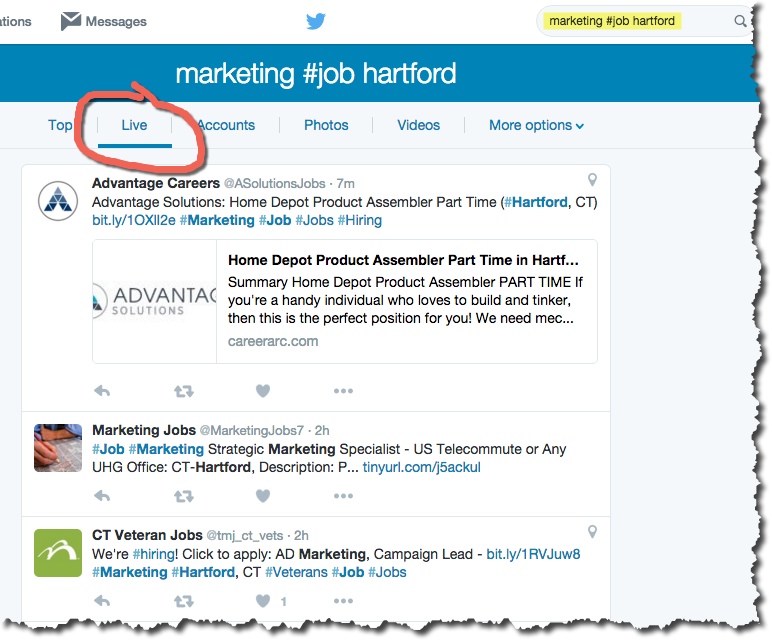Open Messages envelope icon

pyautogui.click(x=70, y=21)
